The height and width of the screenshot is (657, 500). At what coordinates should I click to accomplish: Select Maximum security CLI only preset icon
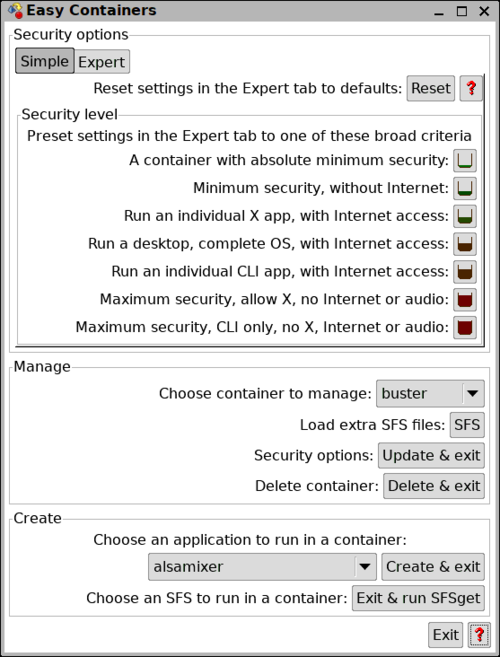pyautogui.click(x=465, y=327)
